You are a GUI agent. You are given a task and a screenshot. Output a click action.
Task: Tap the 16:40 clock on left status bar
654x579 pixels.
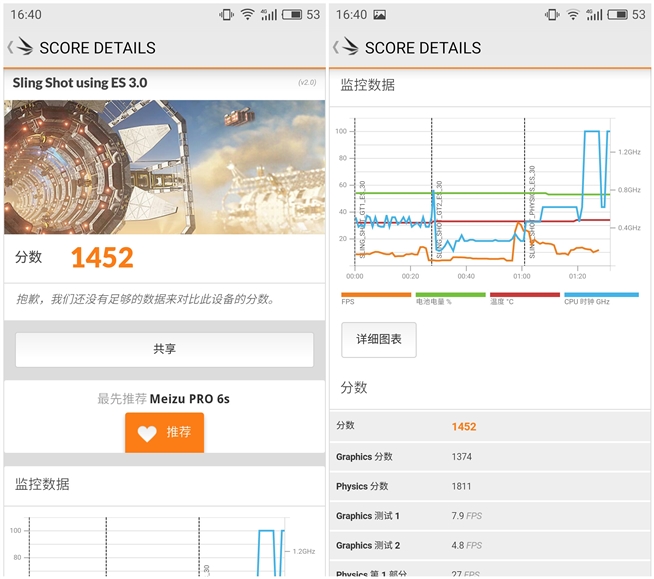[x=26, y=15]
